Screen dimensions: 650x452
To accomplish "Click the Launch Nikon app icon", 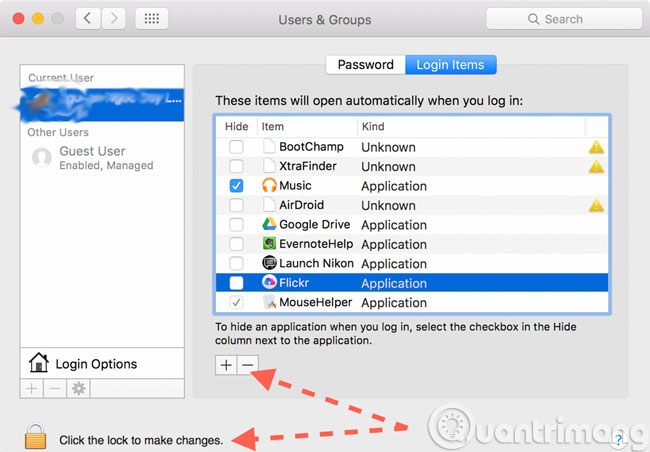I will pyautogui.click(x=269, y=263).
